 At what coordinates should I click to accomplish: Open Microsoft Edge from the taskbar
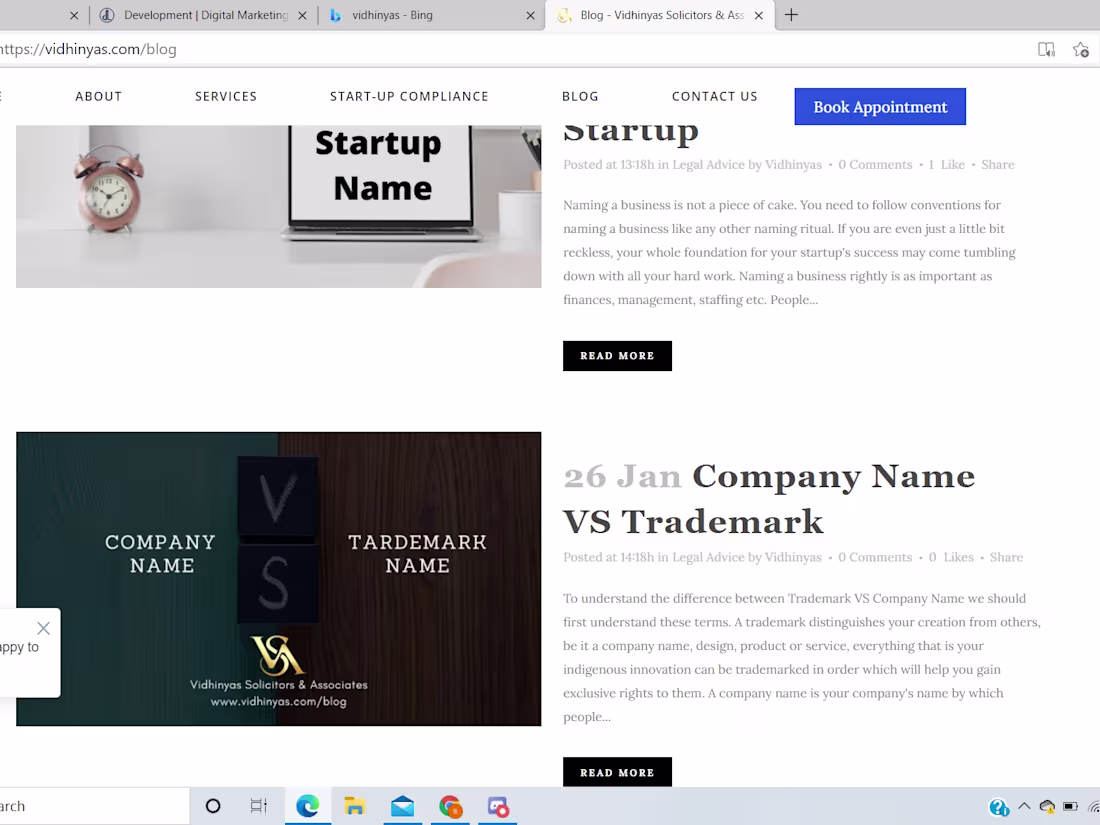(x=307, y=806)
